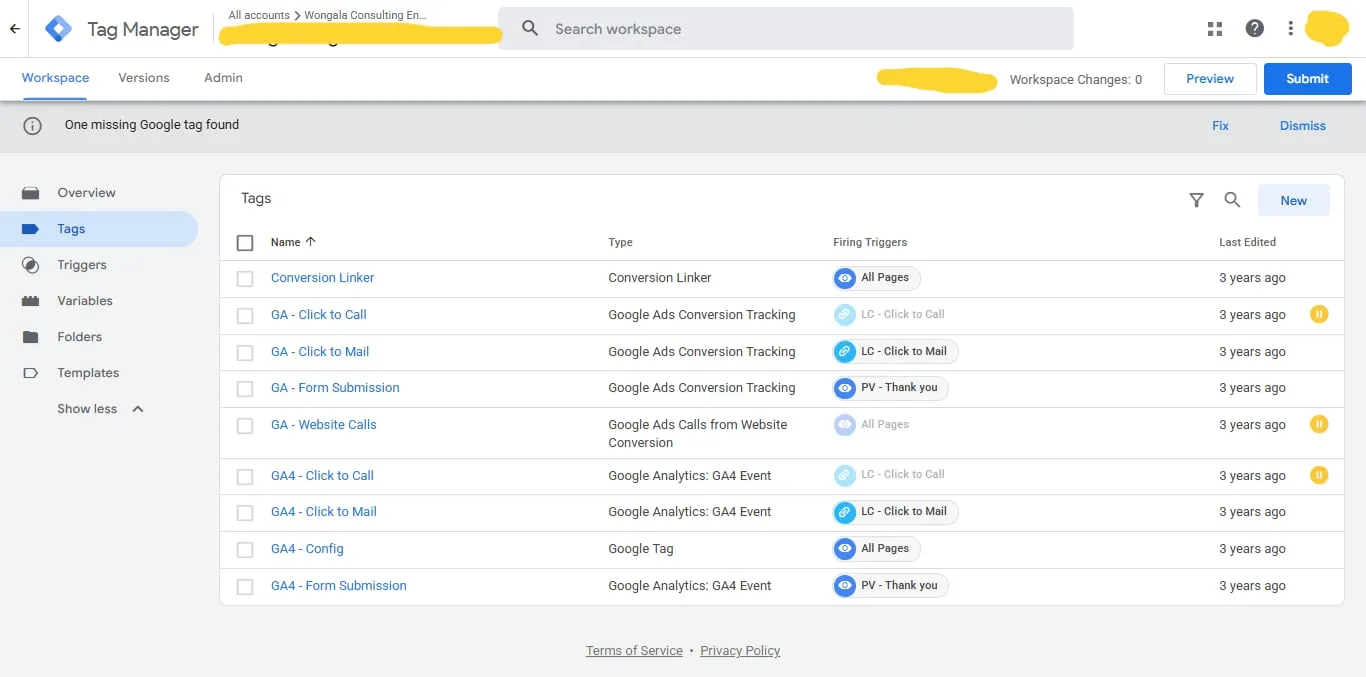Viewport: 1366px width, 677px height.
Task: Open the GA - Website Calls tag
Action: (x=323, y=425)
